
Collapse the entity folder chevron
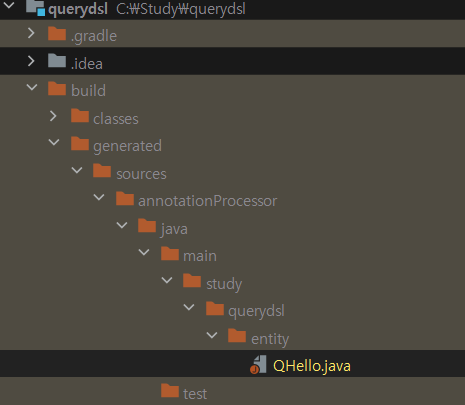pyautogui.click(x=212, y=335)
